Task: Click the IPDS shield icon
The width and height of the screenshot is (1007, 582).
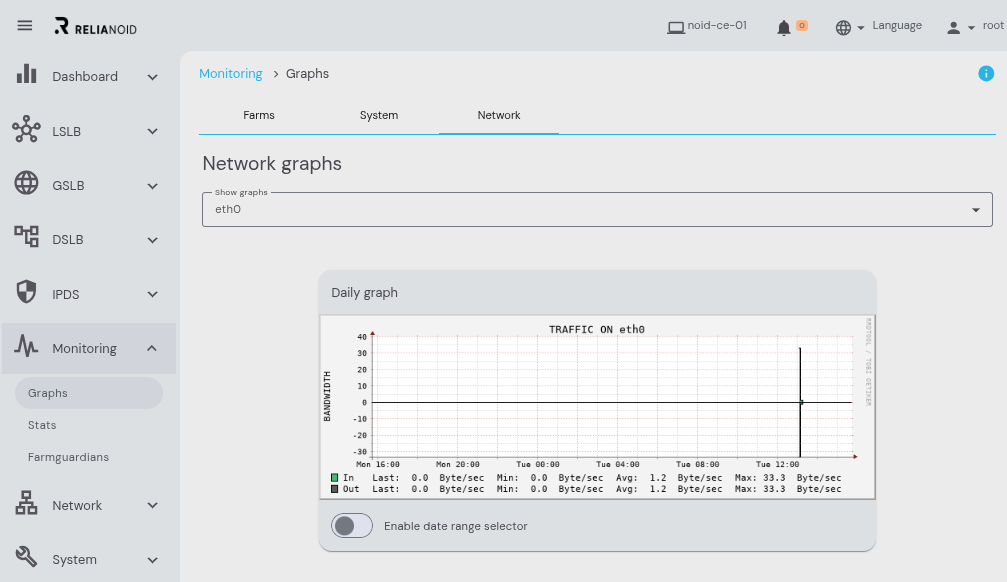Action: pyautogui.click(x=26, y=292)
